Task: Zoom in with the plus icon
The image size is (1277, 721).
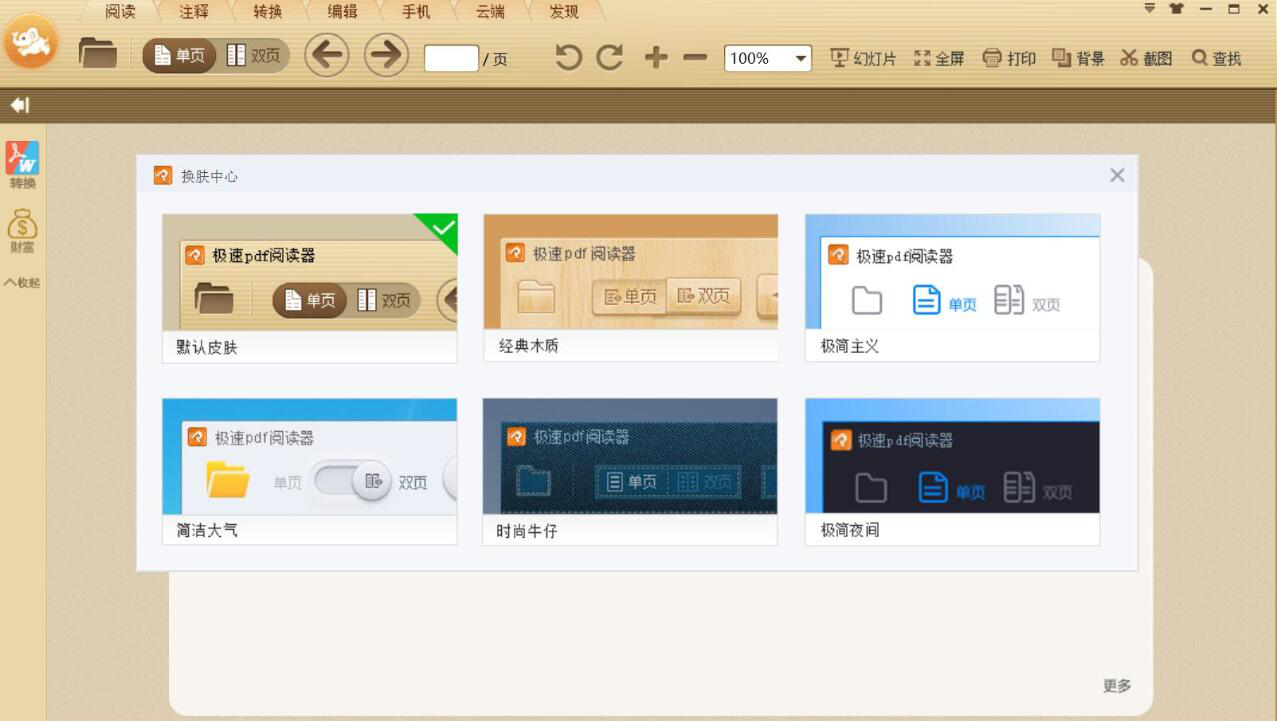Action: pyautogui.click(x=655, y=58)
